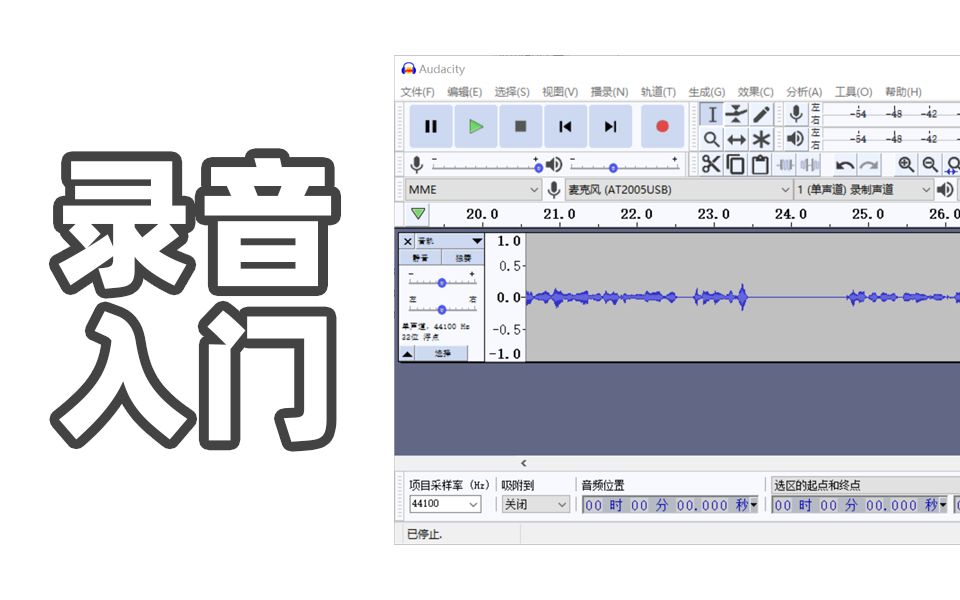Click the Cut (scissors) icon
The width and height of the screenshot is (960, 600).
(710, 164)
